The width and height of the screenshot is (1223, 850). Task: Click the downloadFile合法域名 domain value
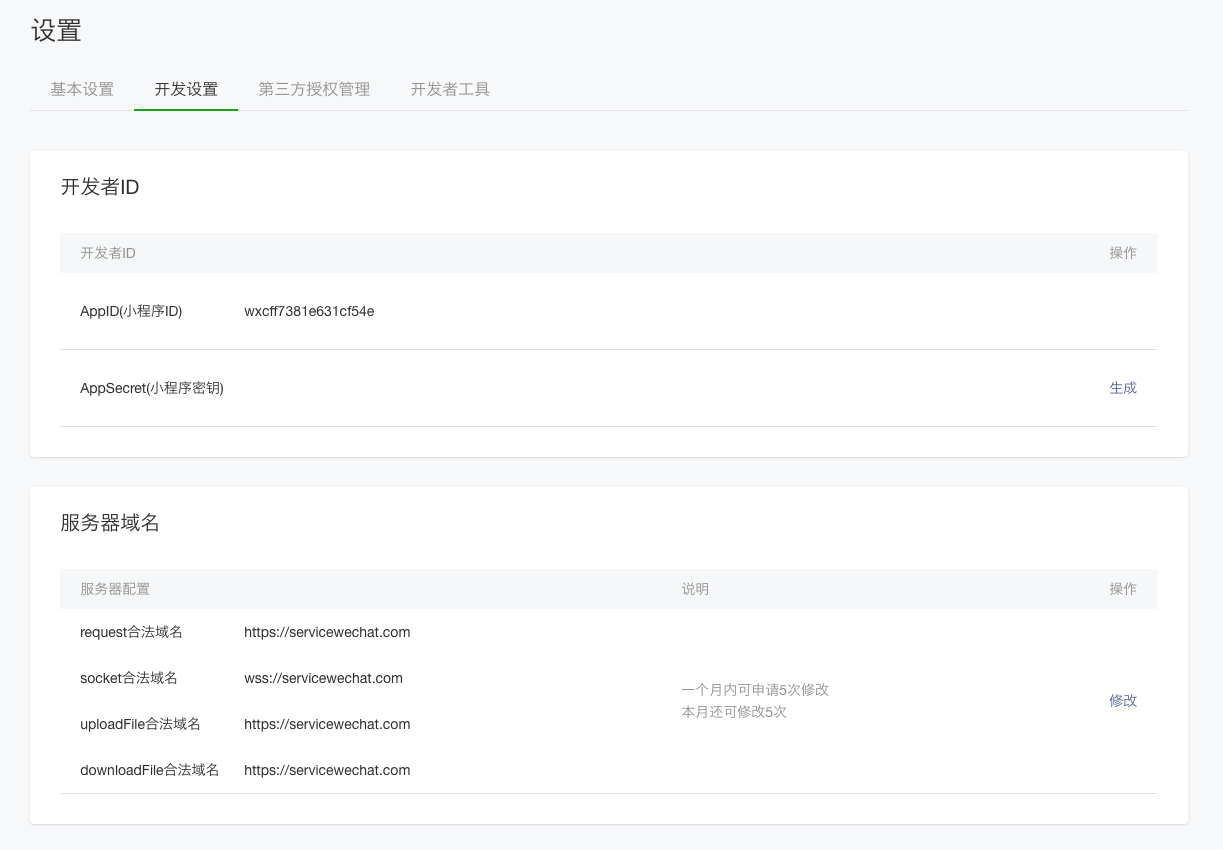(327, 770)
